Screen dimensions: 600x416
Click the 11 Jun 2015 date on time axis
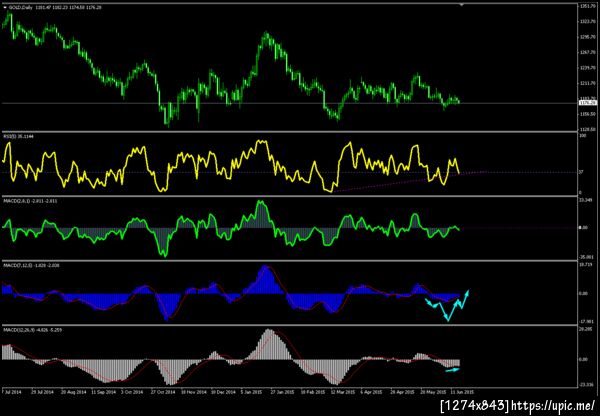(462, 392)
